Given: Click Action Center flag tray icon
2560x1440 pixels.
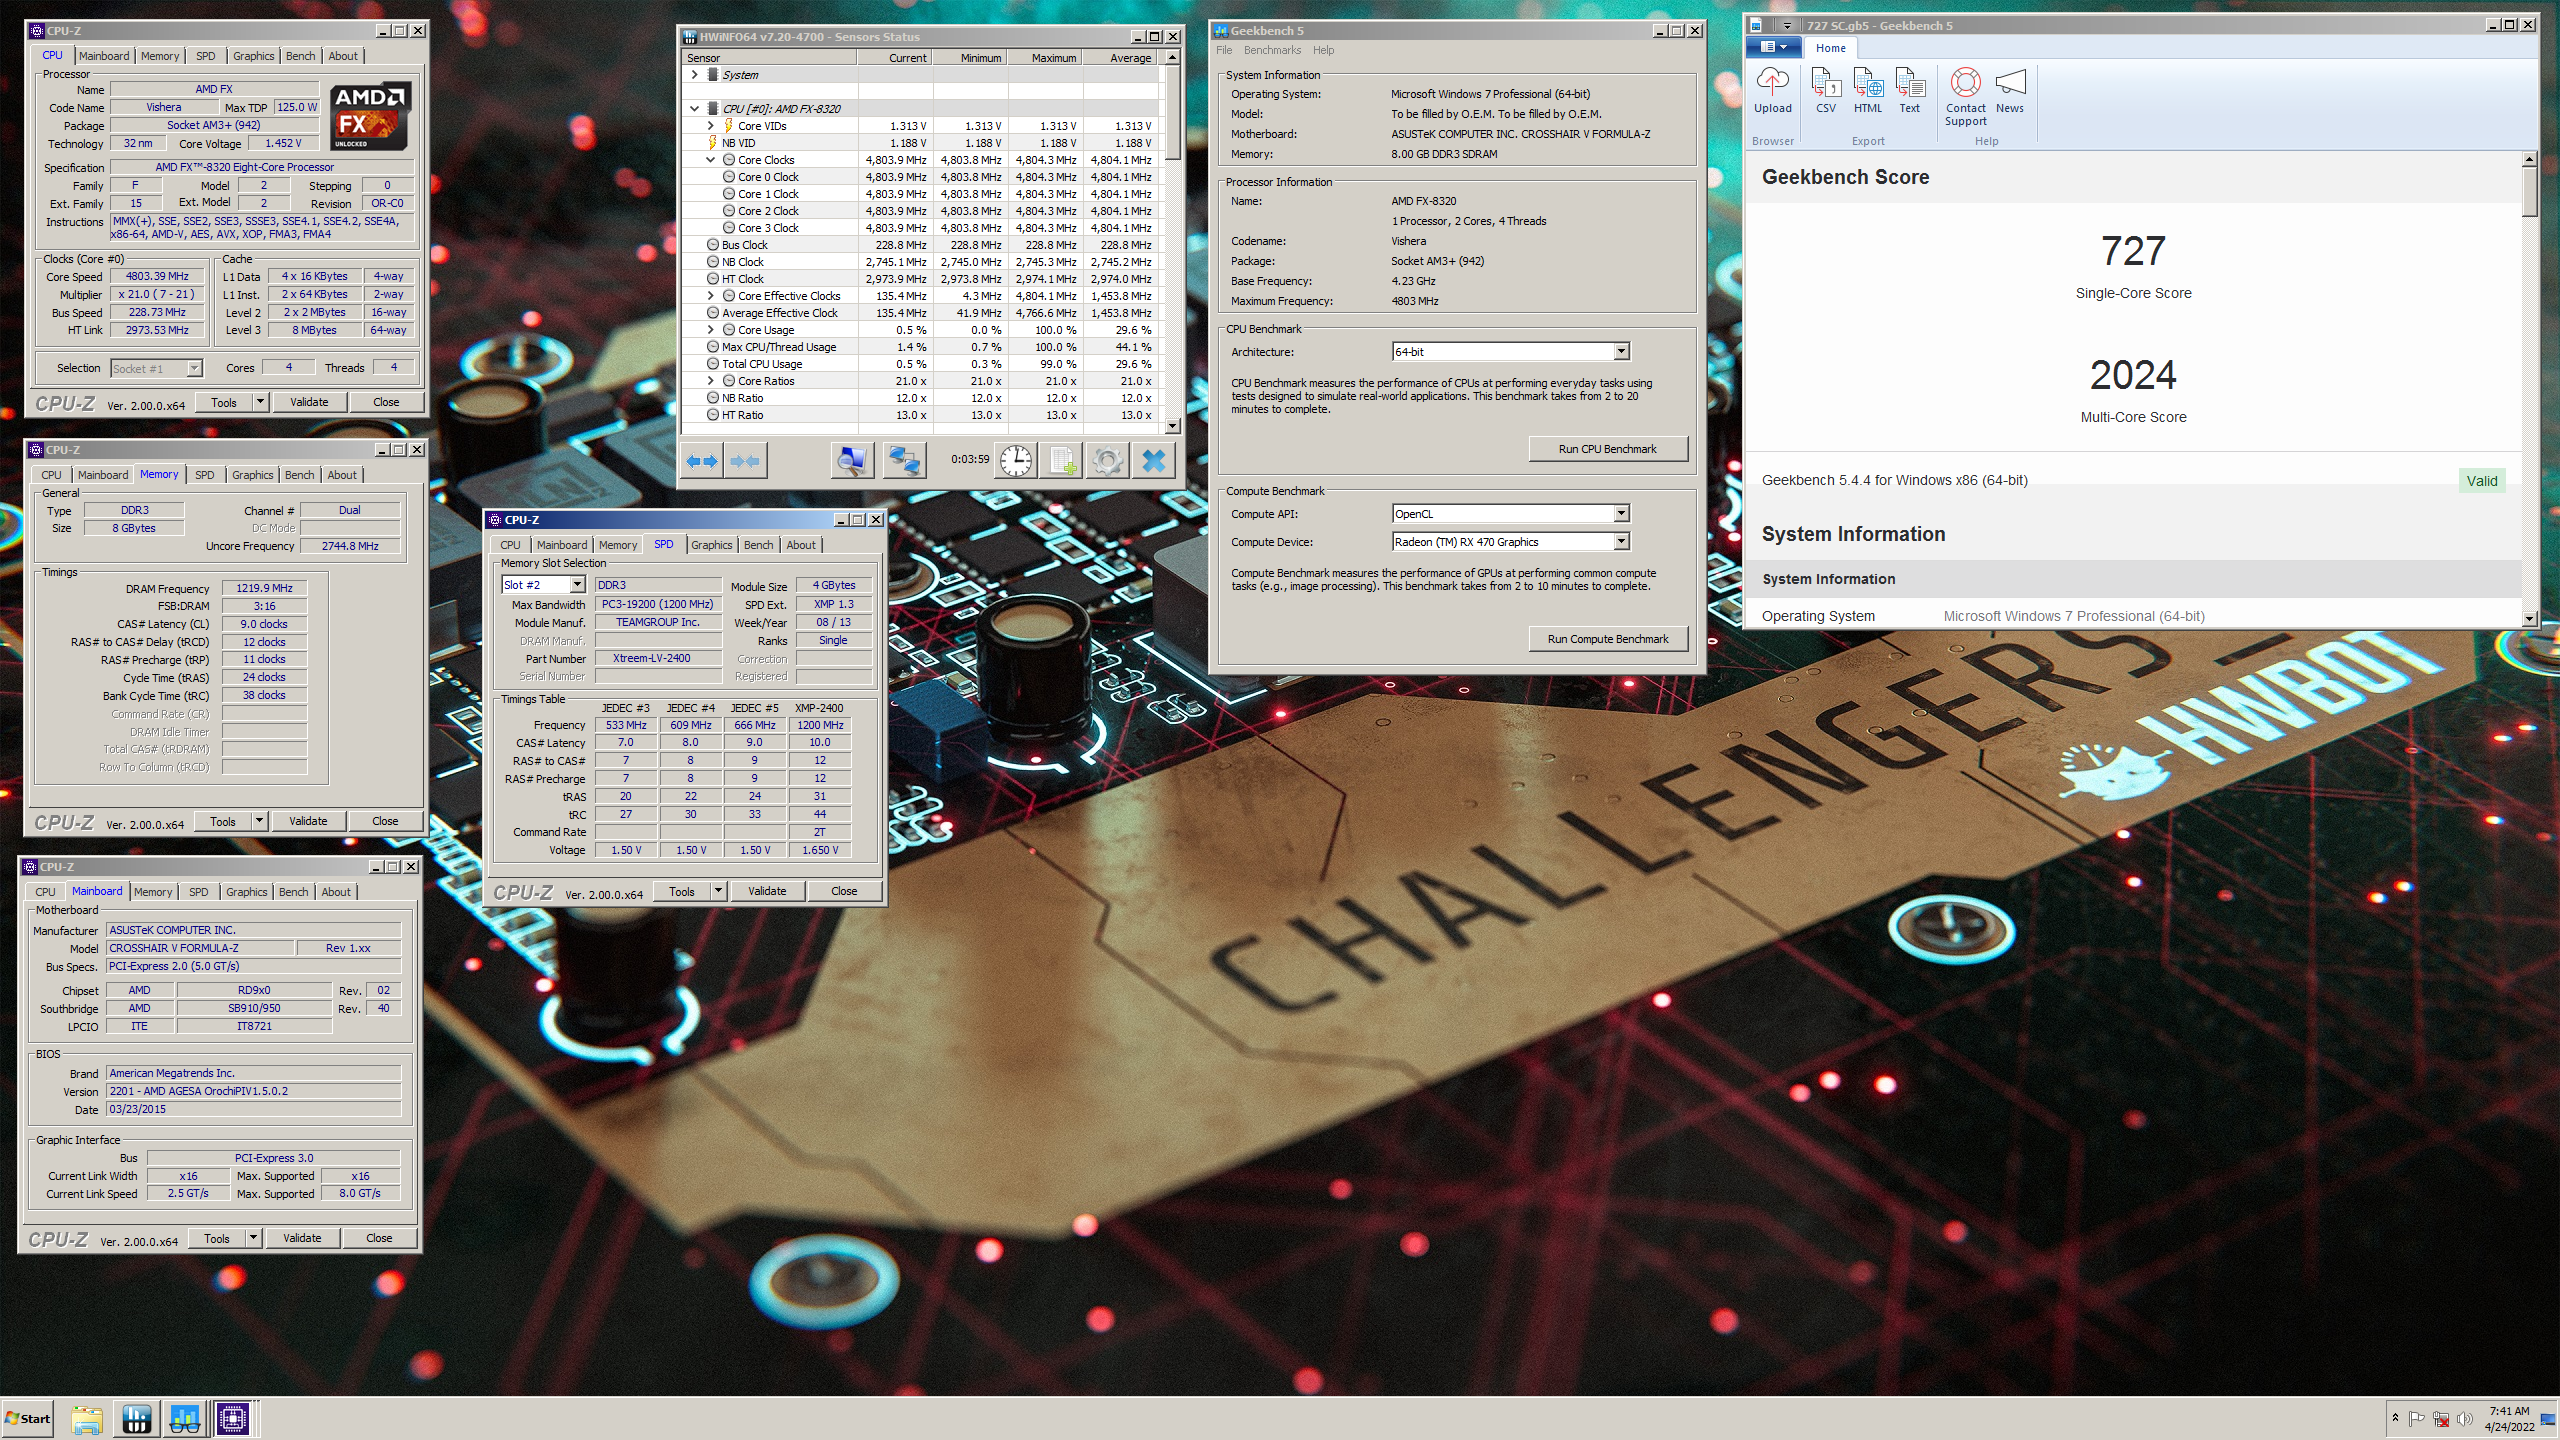Looking at the screenshot, I should tap(2417, 1418).
